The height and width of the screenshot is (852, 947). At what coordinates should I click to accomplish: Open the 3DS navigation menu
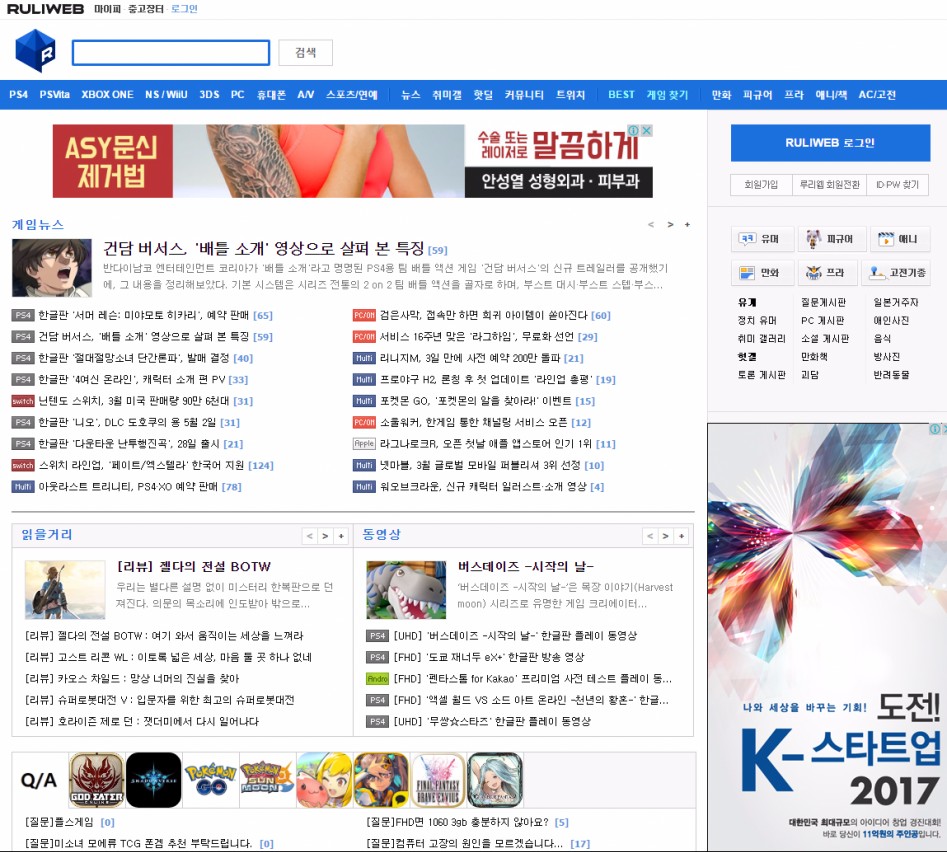point(209,95)
